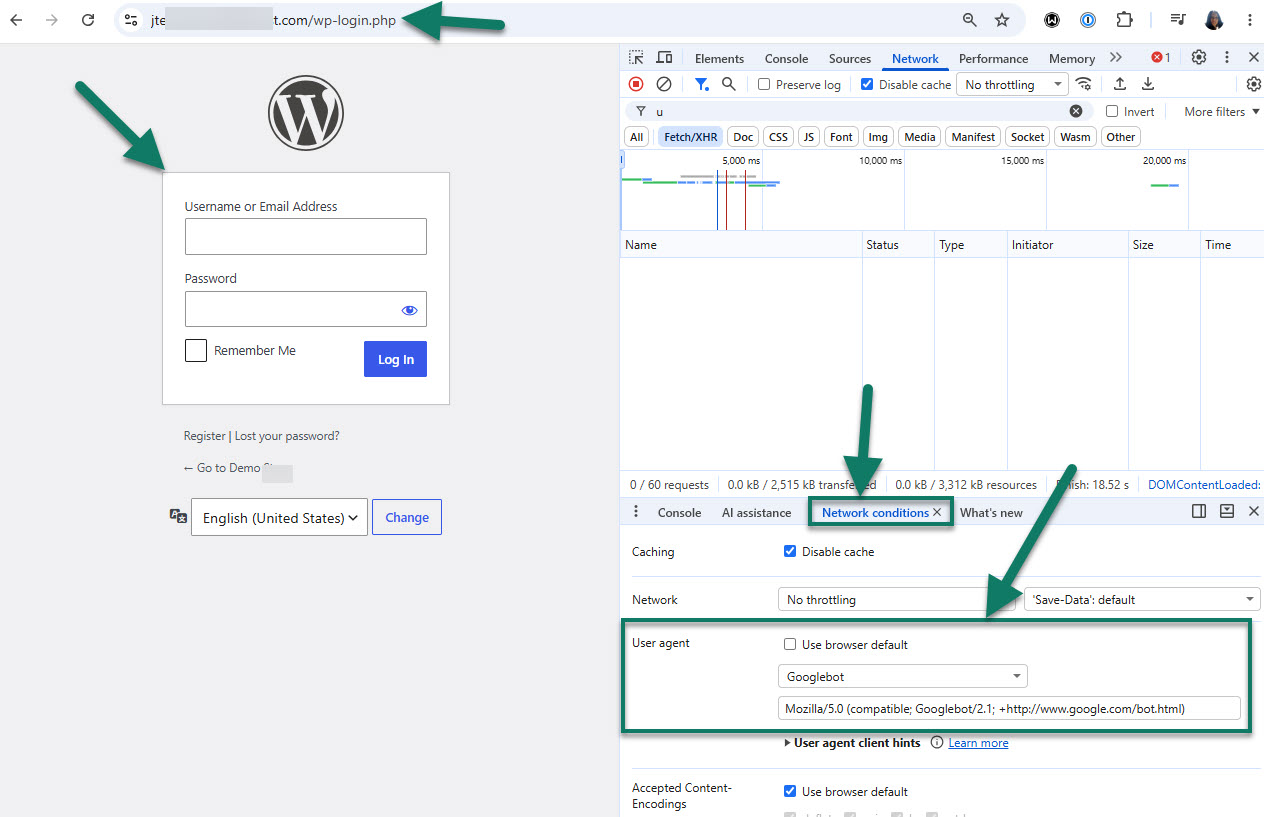Open Chrome three-dot menu
This screenshot has width=1264, height=817.
[1249, 20]
